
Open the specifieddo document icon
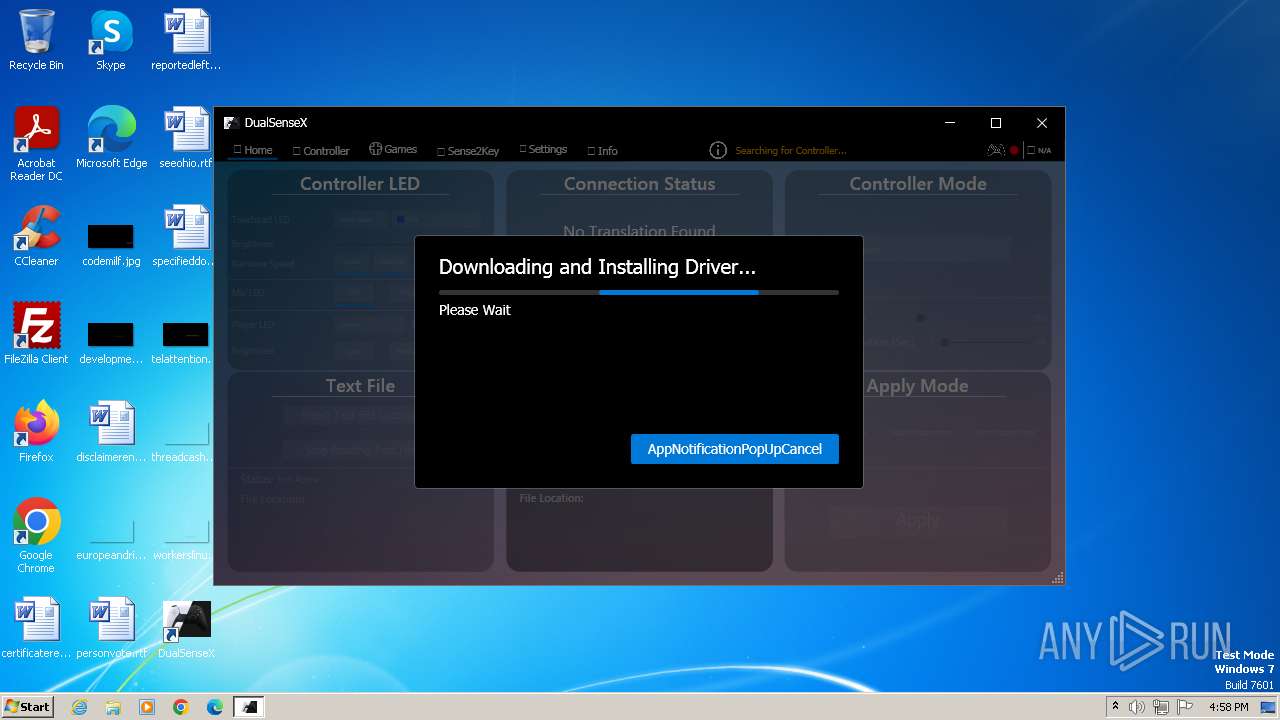[186, 236]
